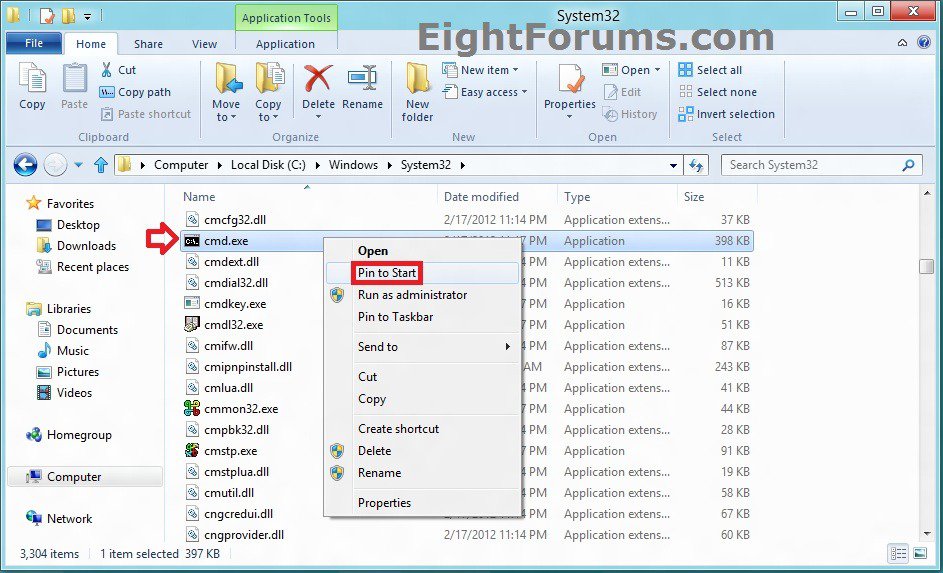Click History in the Open group
This screenshot has height=573, width=943.
630,114
